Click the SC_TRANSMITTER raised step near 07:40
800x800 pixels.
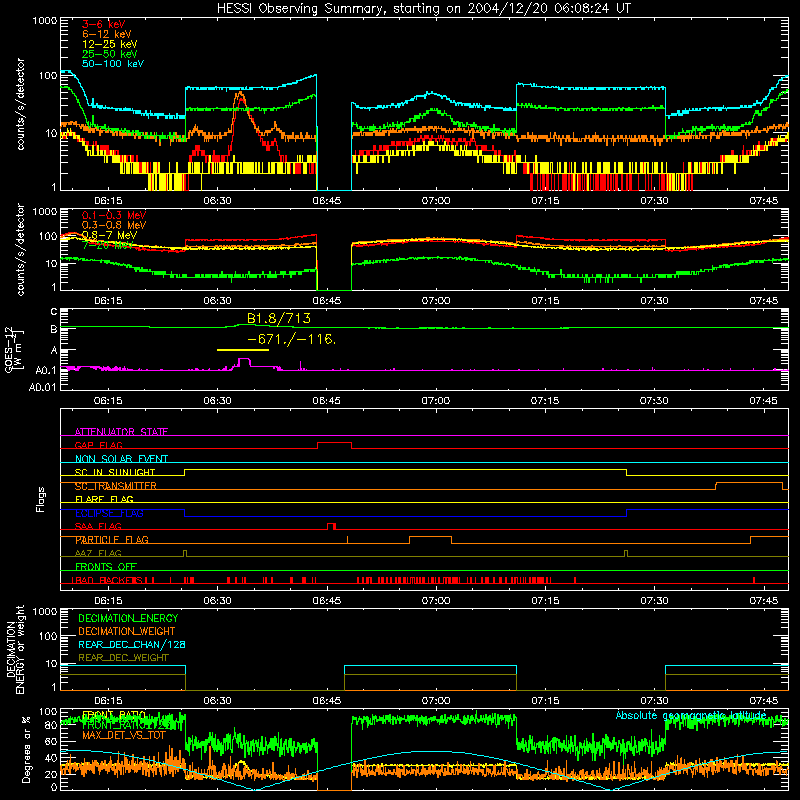(749, 483)
